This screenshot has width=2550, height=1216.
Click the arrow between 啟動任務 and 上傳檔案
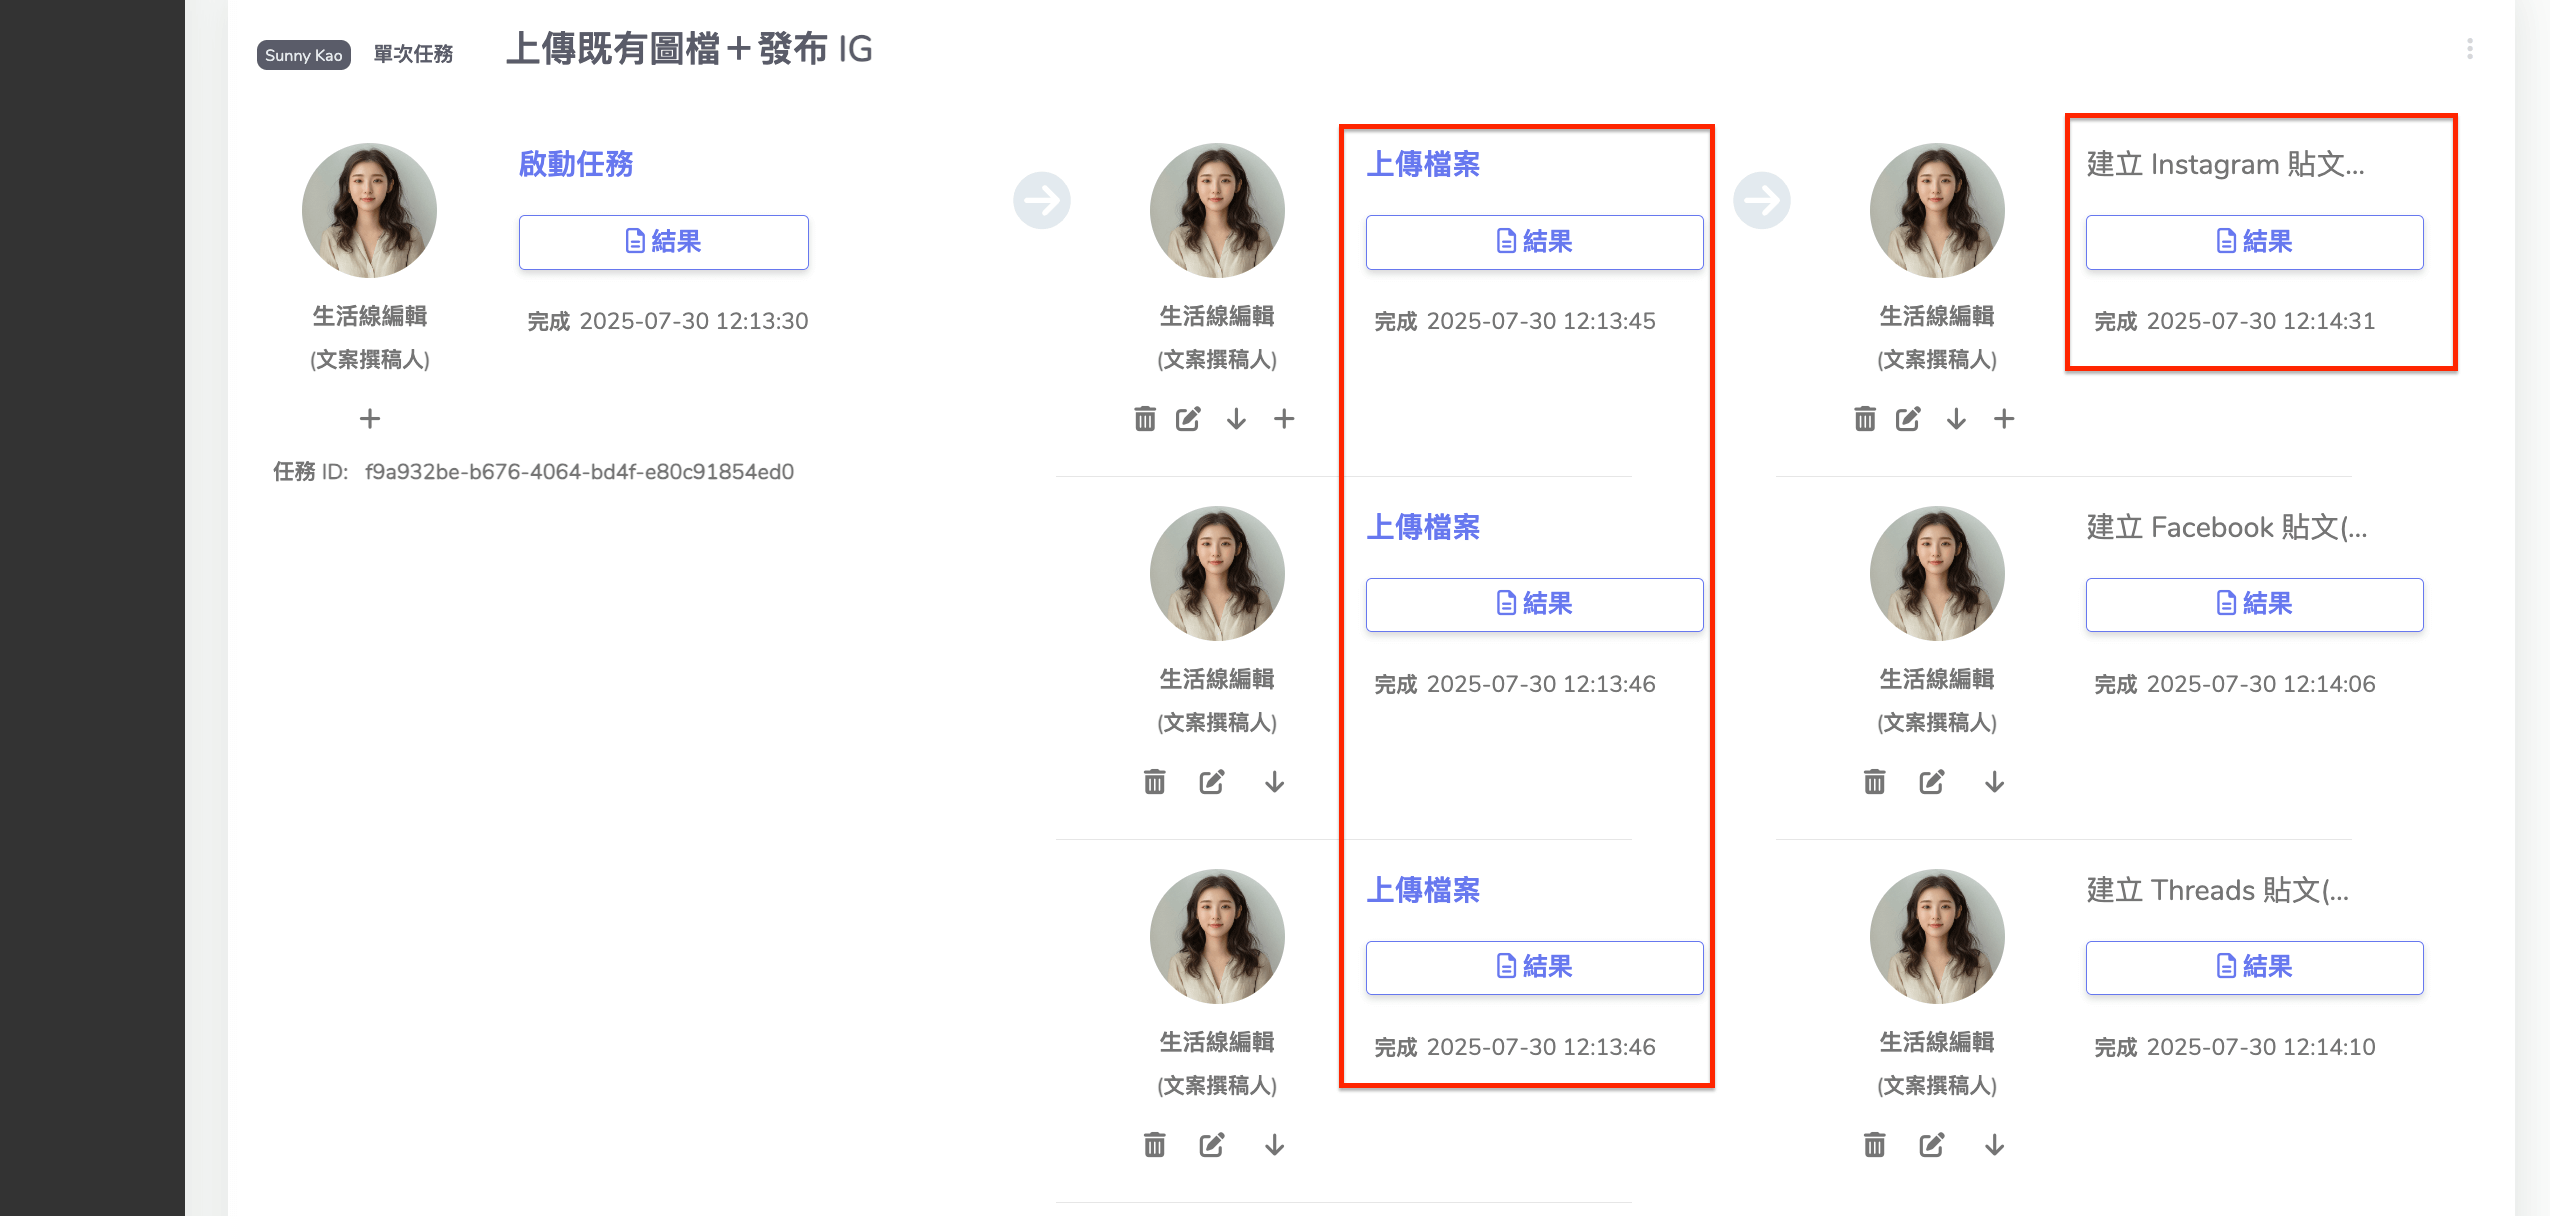pos(1042,201)
